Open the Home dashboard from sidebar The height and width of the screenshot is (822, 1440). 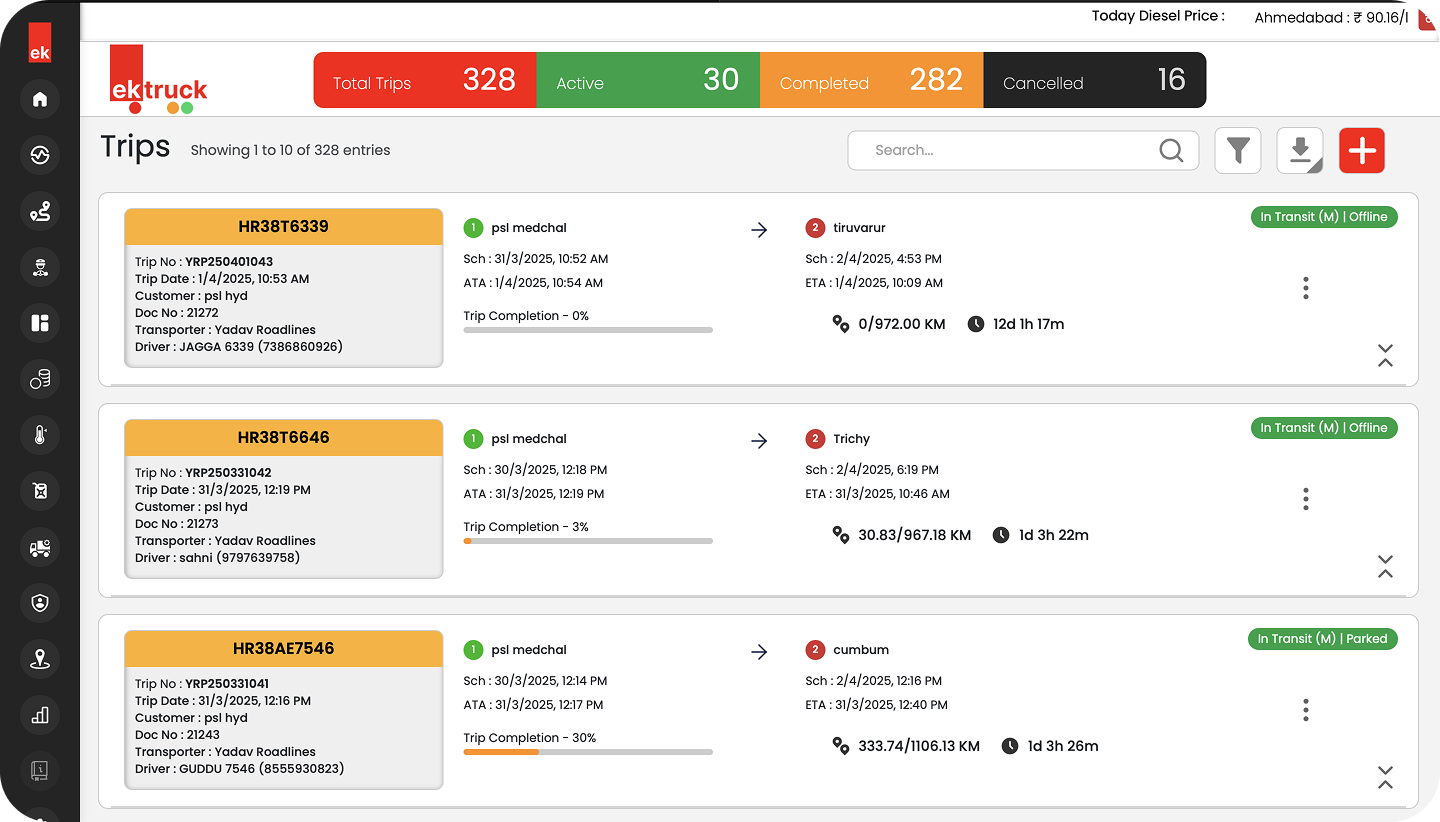pos(40,99)
